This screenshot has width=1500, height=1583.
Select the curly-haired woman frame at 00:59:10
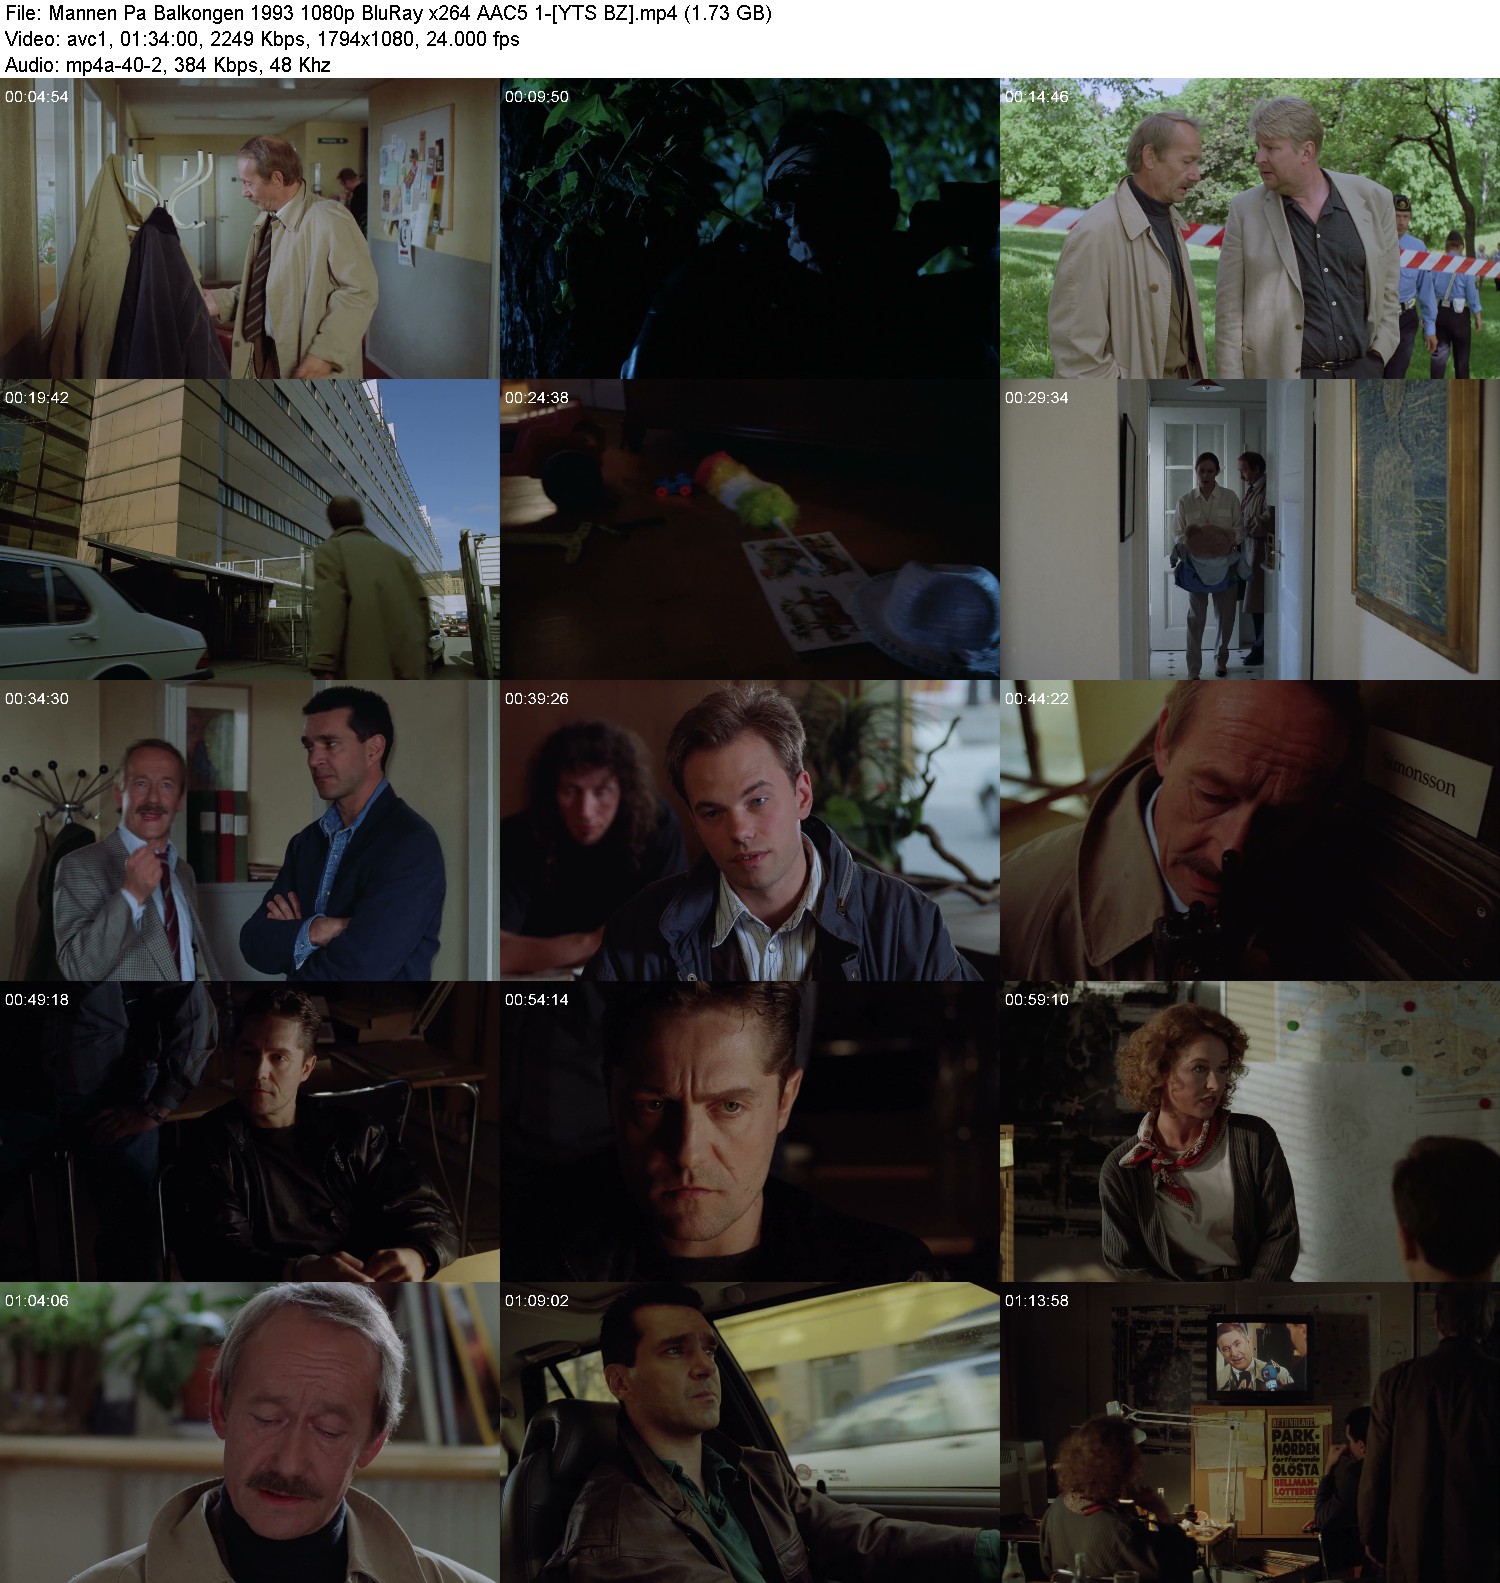pos(1250,1131)
